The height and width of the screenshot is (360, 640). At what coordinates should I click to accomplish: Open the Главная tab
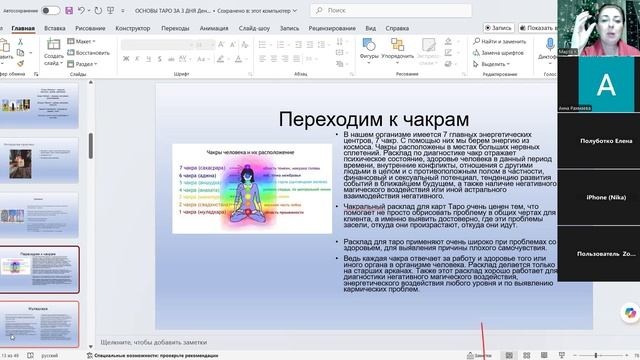point(23,28)
